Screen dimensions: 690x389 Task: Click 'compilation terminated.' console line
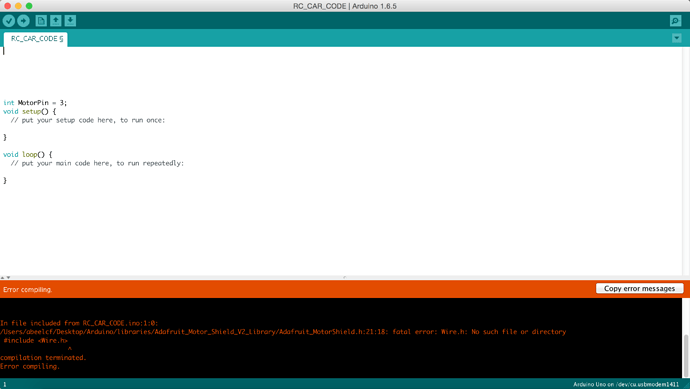43,358
